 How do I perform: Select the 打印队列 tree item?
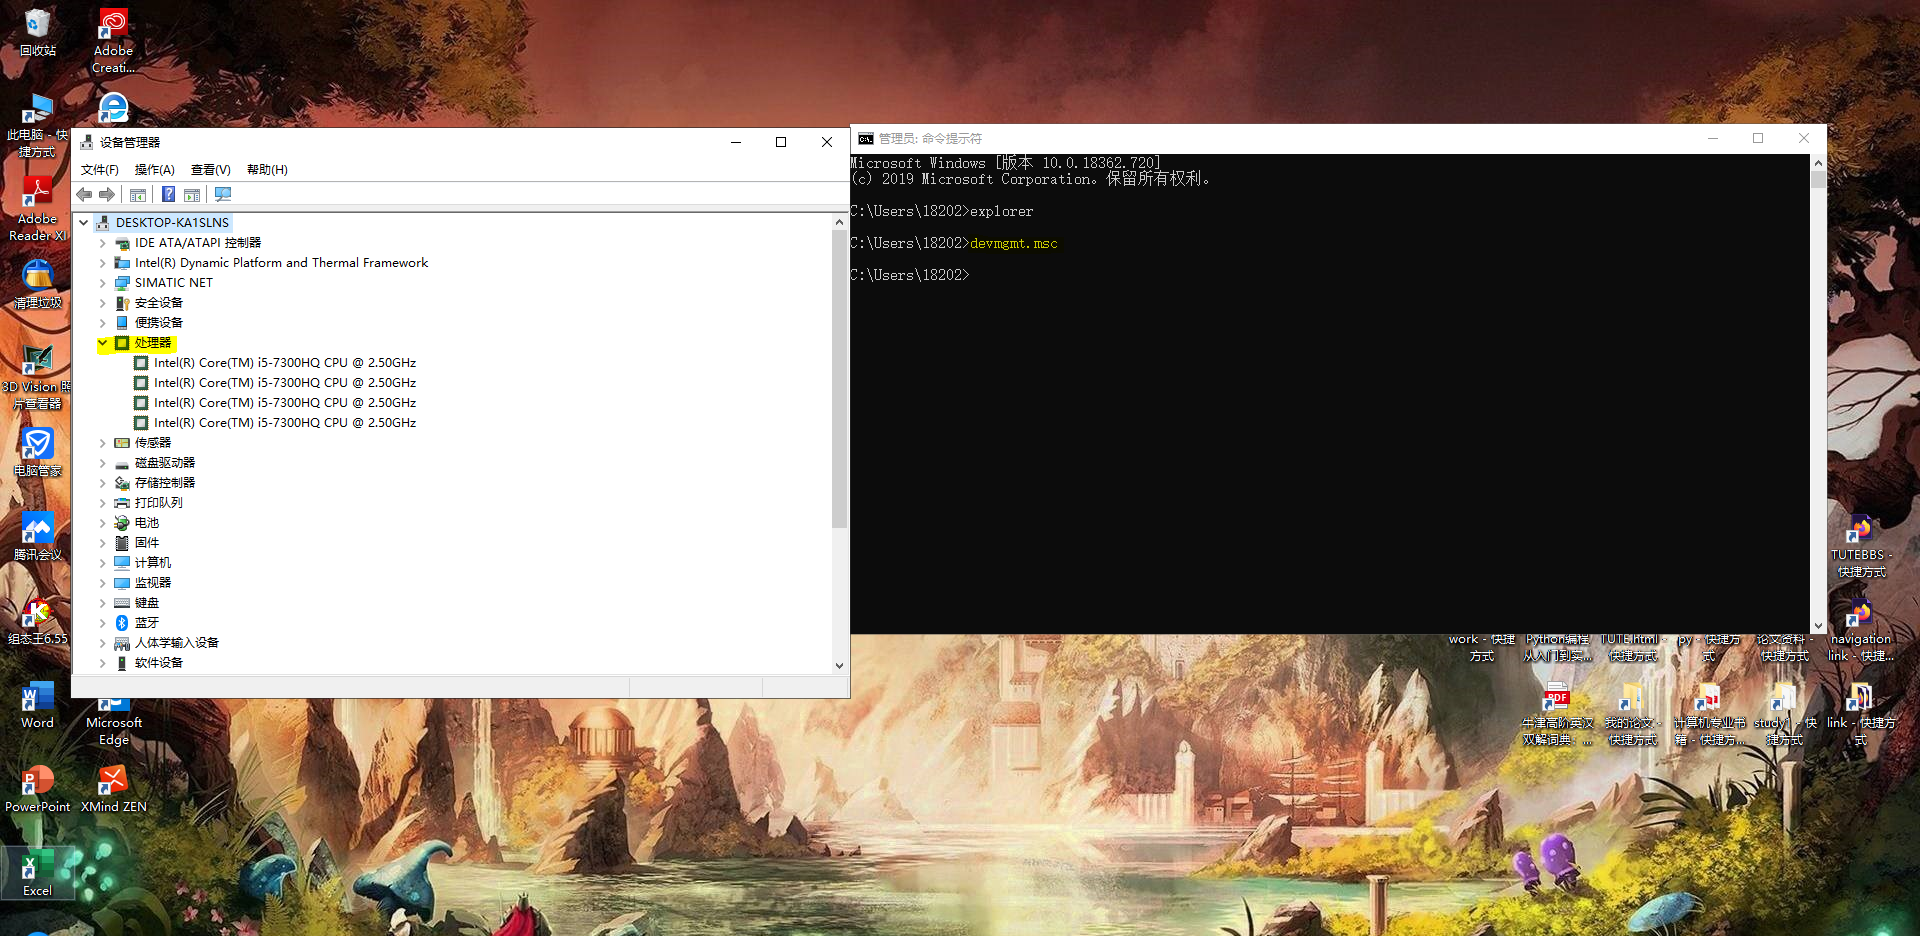pos(159,503)
